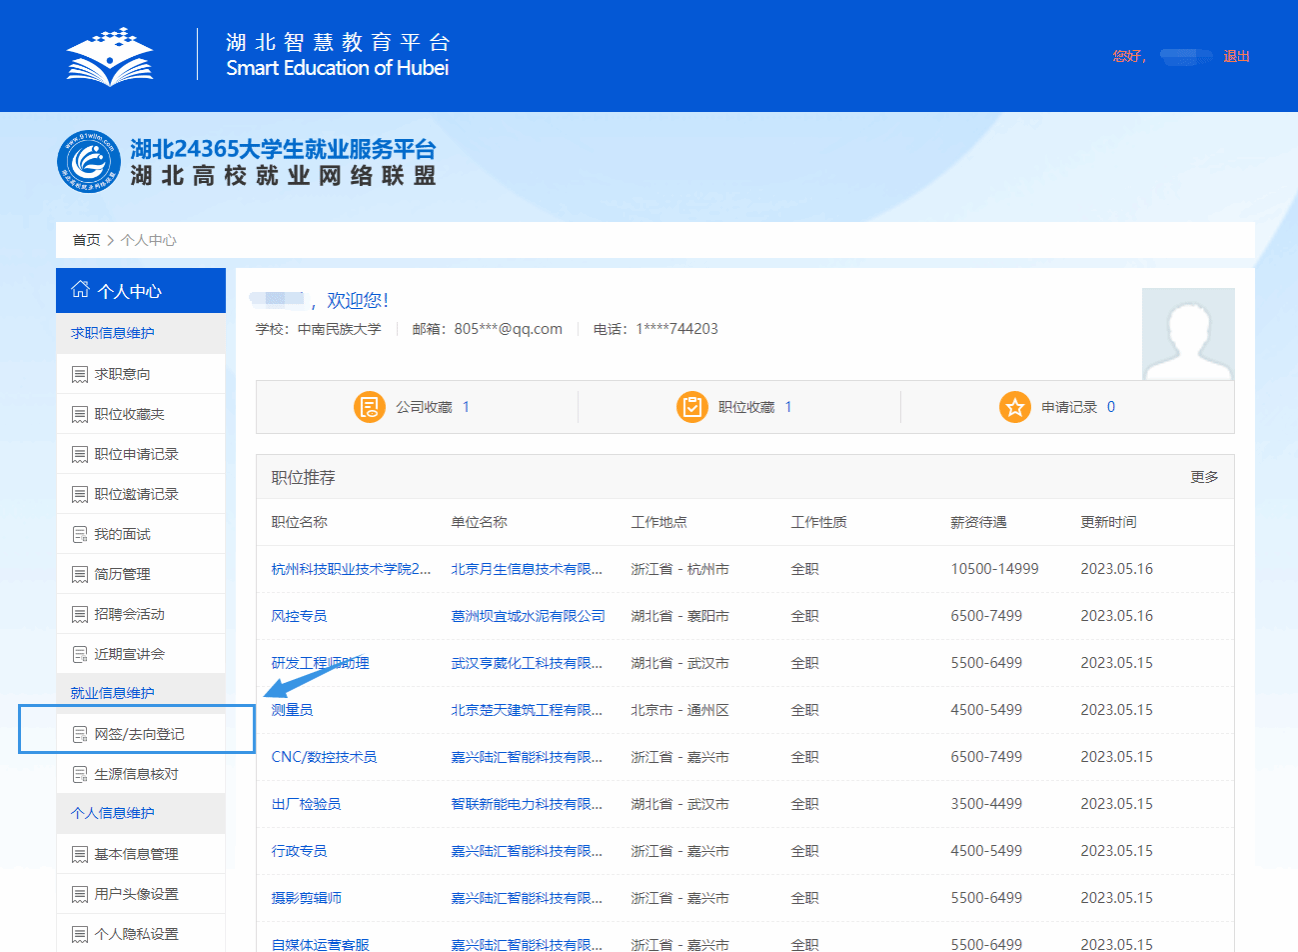
Task: Expand 更多 in job recommendations
Action: (x=1204, y=477)
